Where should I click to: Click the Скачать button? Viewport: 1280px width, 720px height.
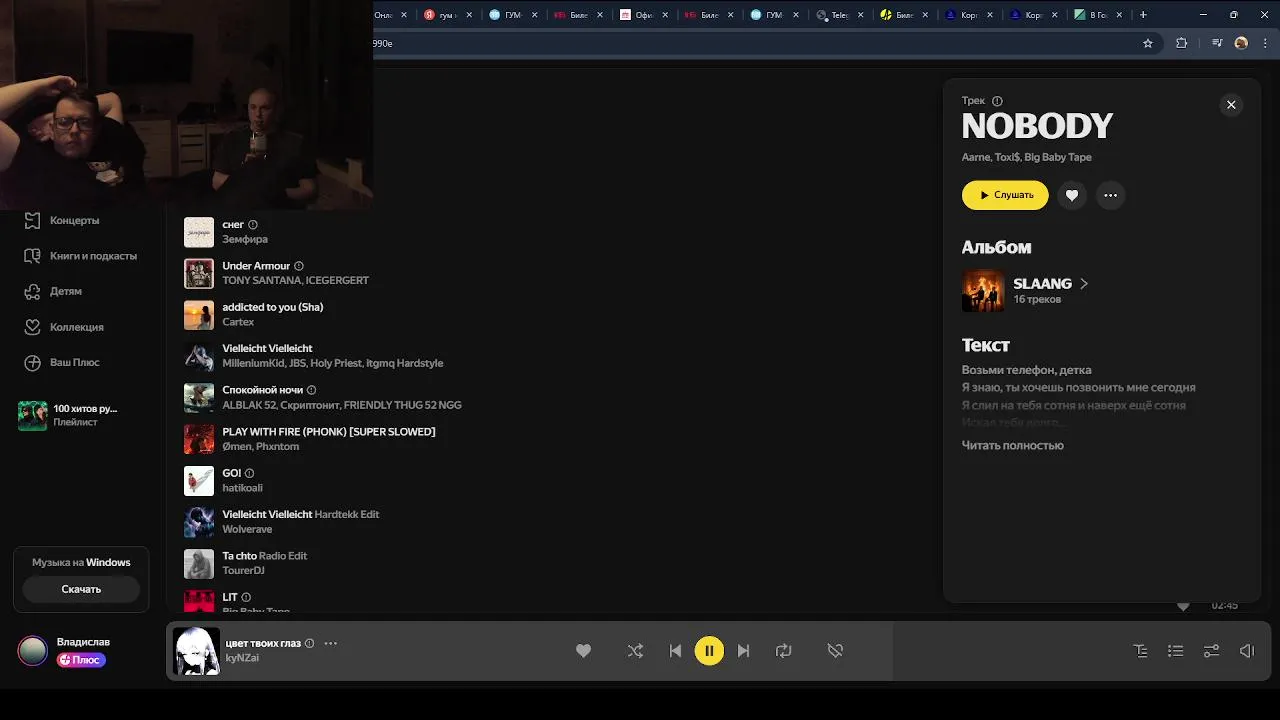(x=81, y=589)
